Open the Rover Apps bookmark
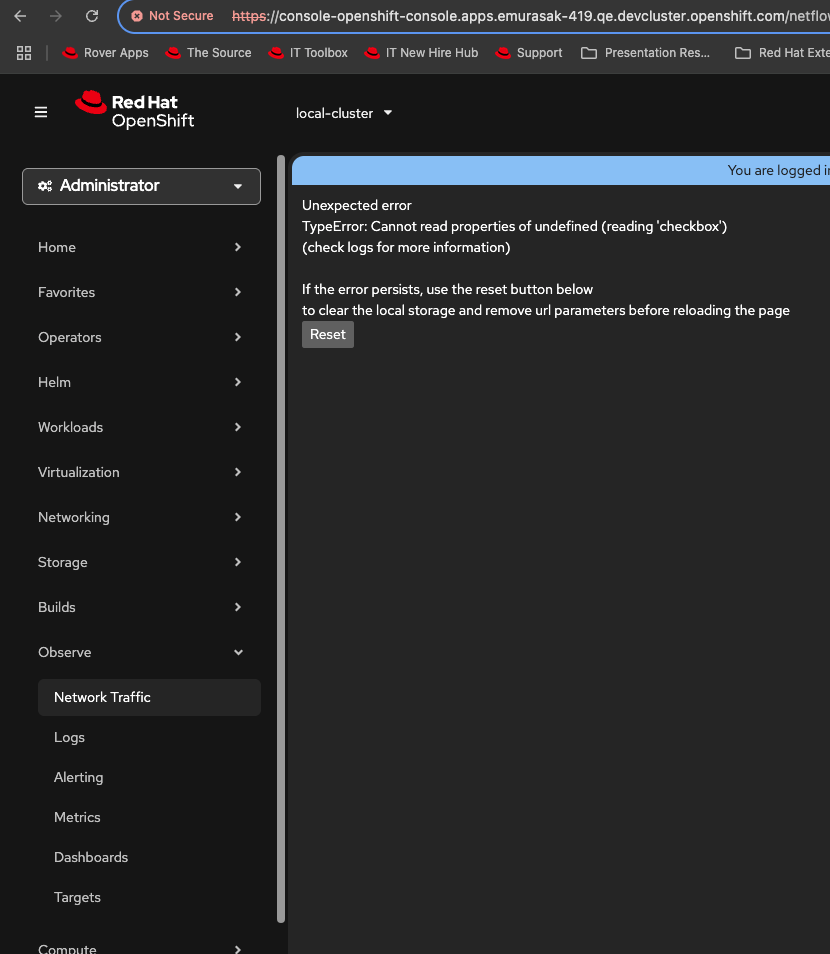Image resolution: width=830 pixels, height=954 pixels. 106,53
